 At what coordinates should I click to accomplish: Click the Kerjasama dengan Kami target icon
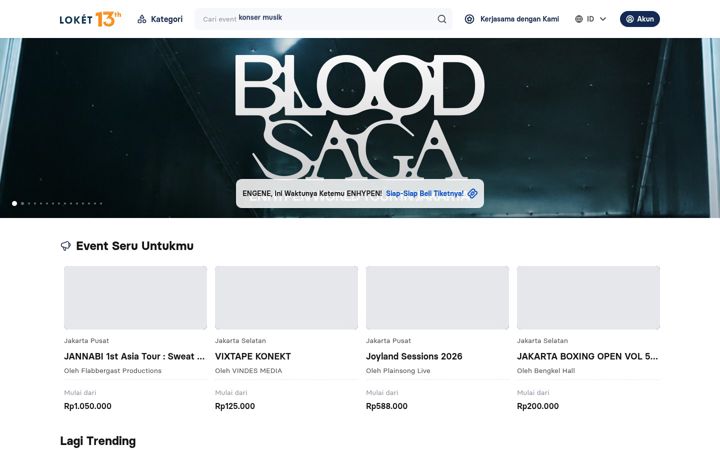click(469, 19)
